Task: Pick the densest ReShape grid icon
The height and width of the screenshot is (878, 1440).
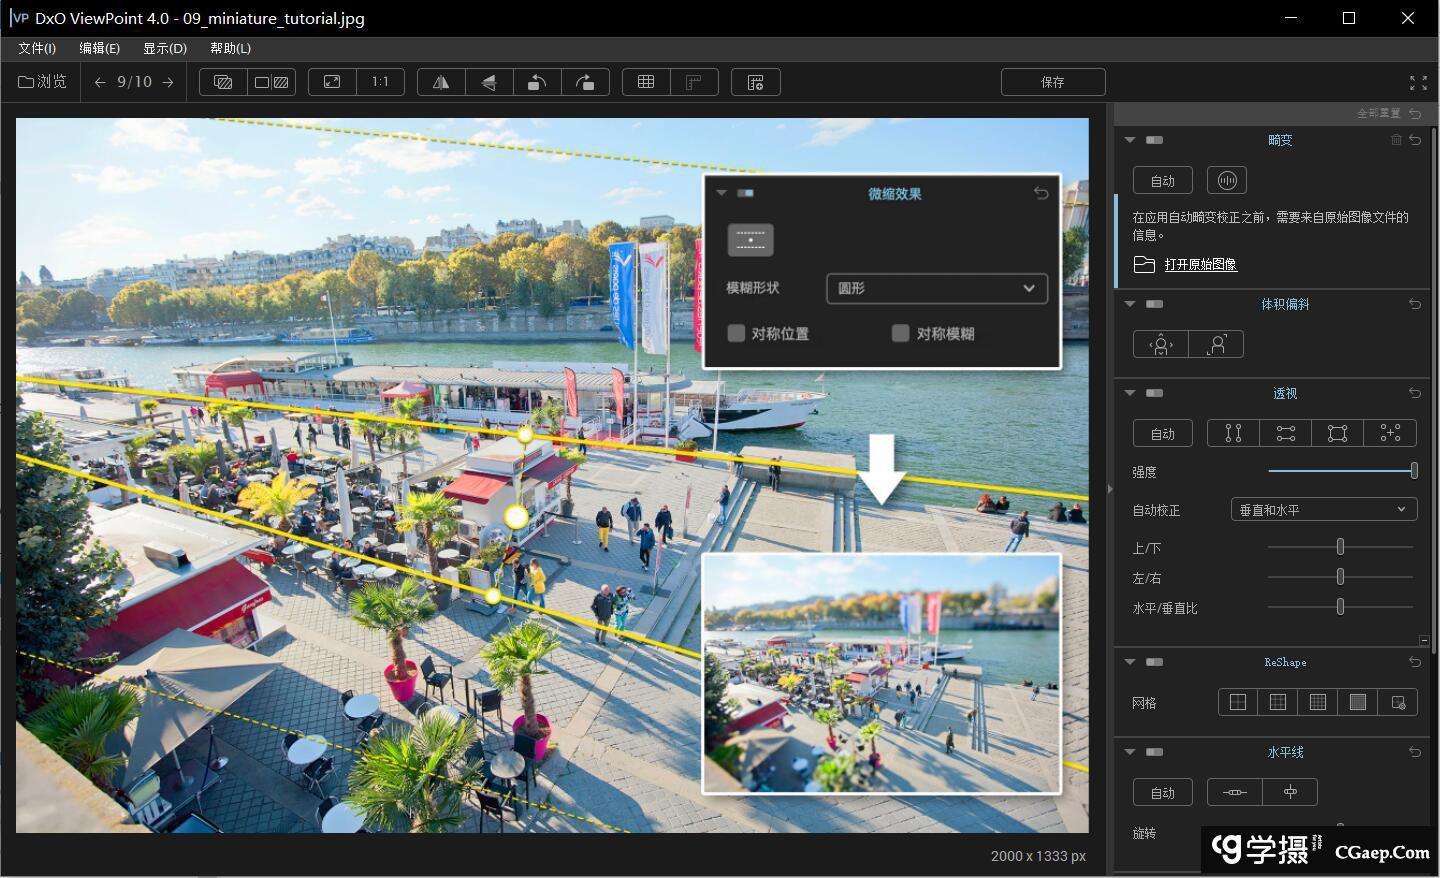Action: [x=1318, y=702]
